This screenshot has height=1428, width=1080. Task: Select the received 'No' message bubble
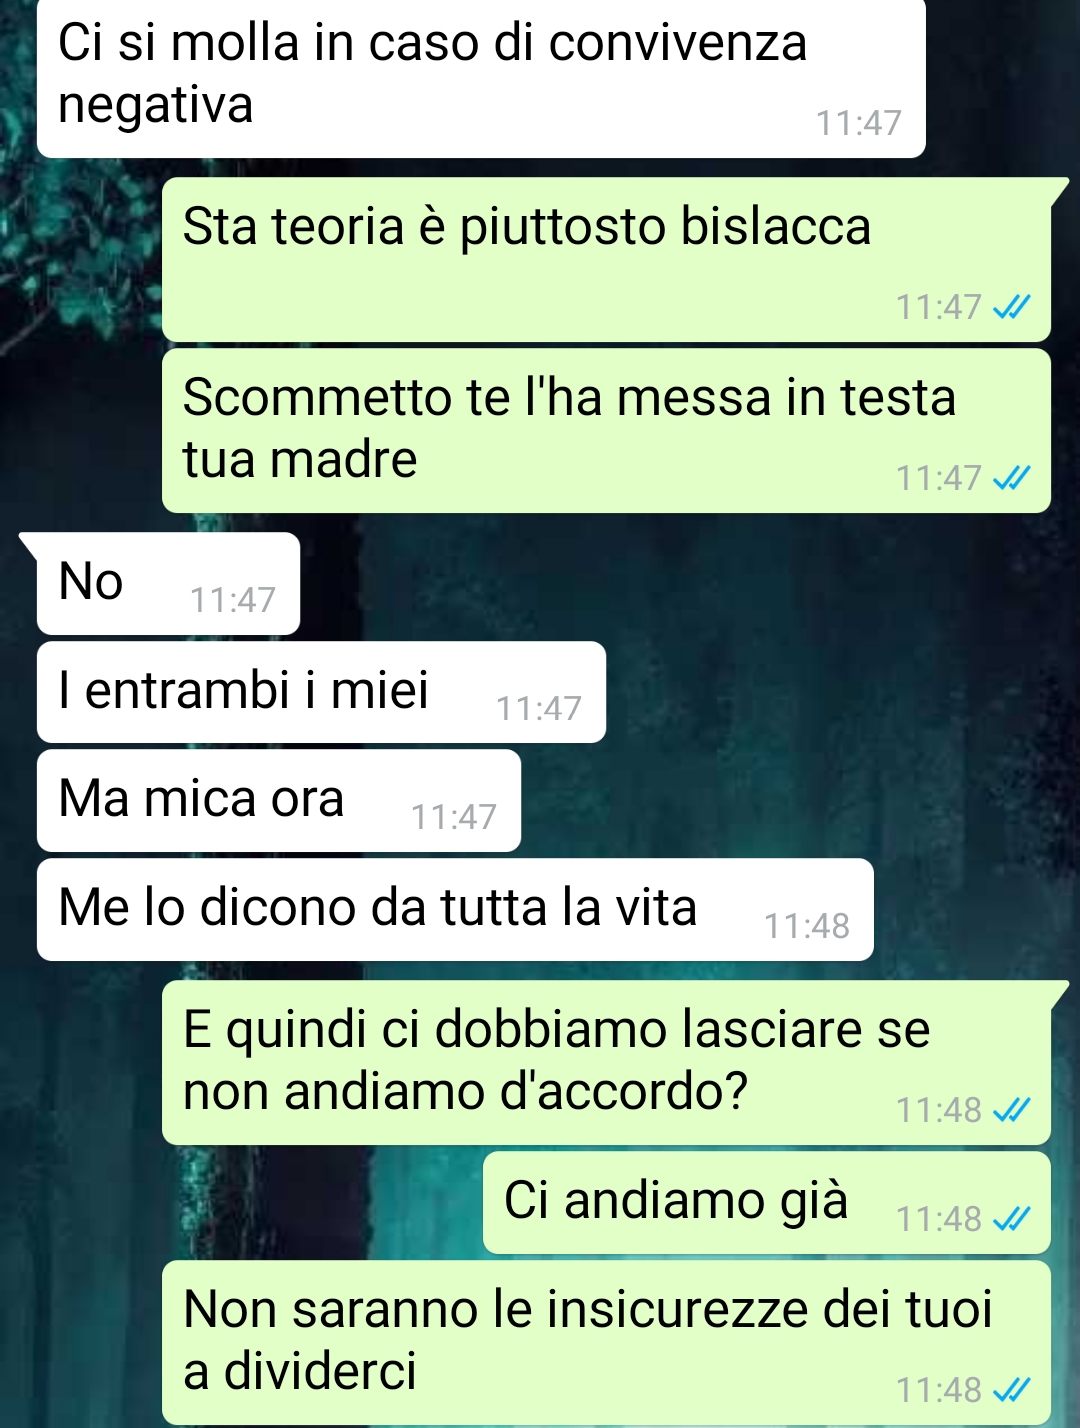(168, 584)
